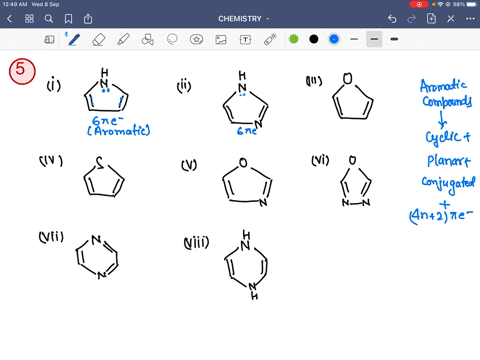Close the editing toolbar with the X
The image size is (480, 360).
(451, 19)
